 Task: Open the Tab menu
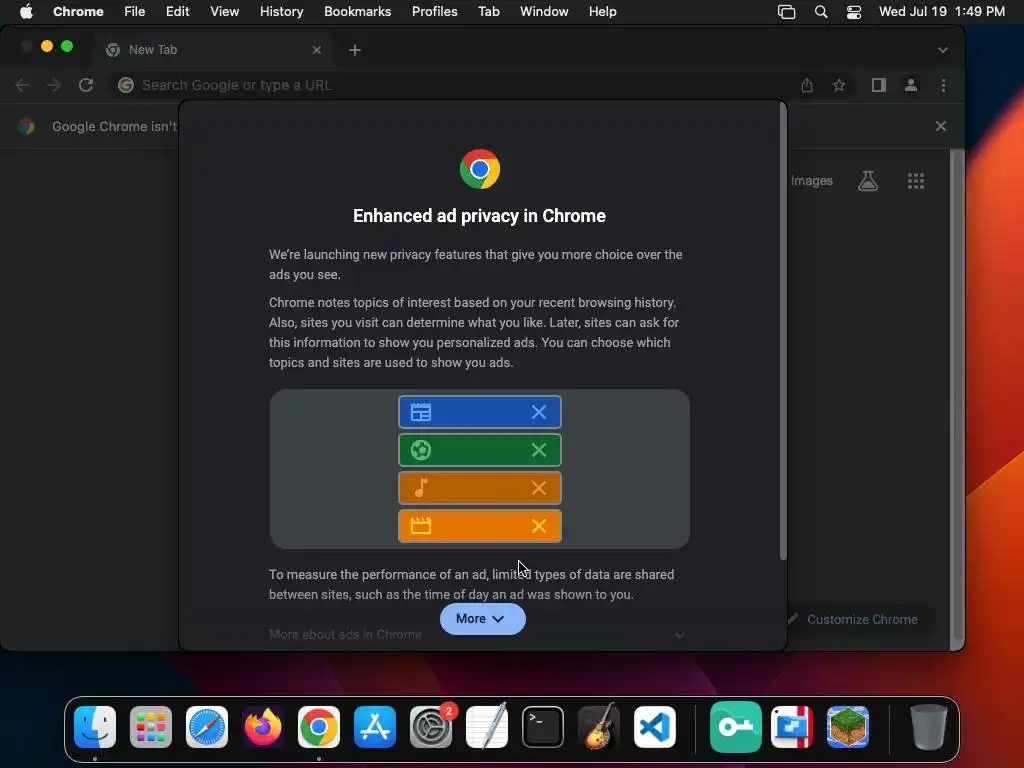pyautogui.click(x=488, y=11)
